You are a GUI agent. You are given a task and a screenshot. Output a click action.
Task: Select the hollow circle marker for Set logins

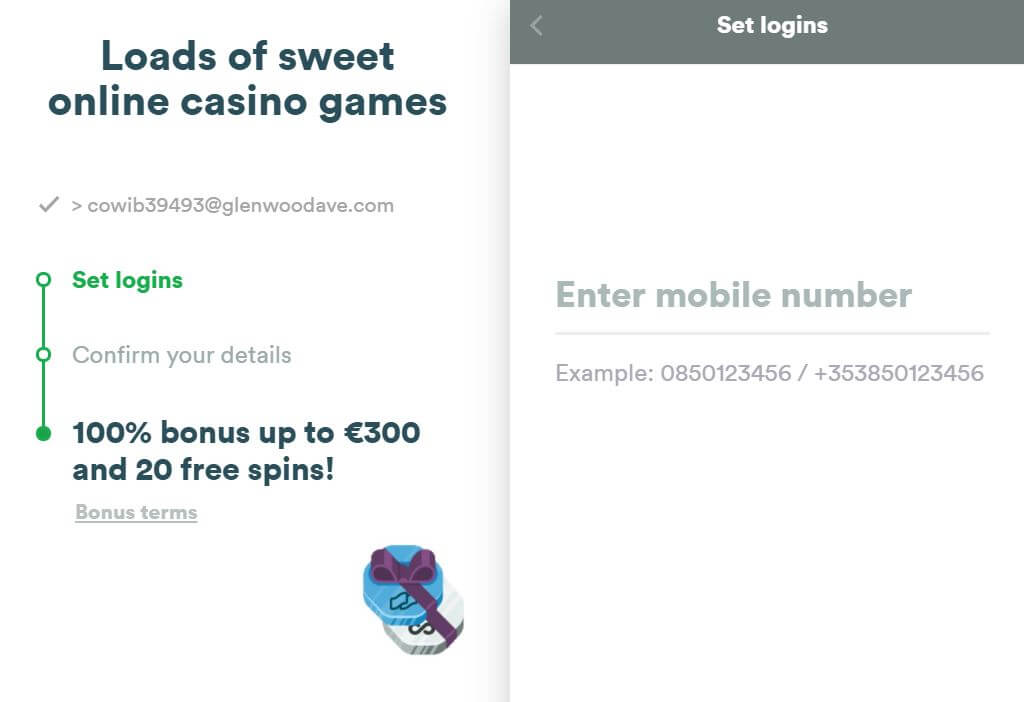pyautogui.click(x=43, y=280)
